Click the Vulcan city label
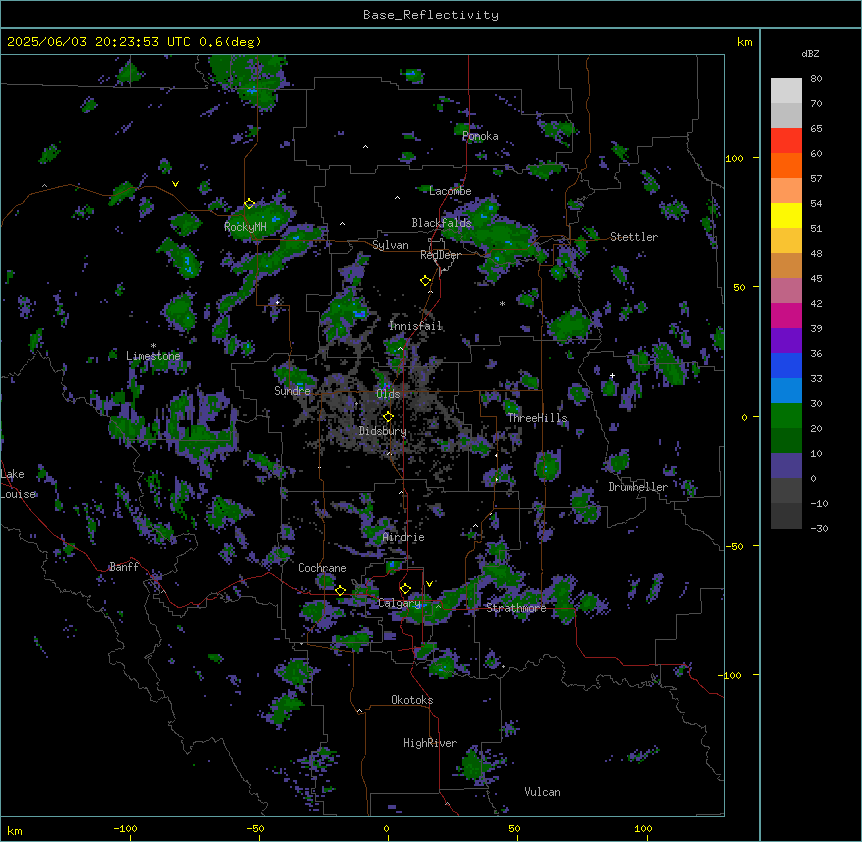This screenshot has width=862, height=842. tap(542, 792)
